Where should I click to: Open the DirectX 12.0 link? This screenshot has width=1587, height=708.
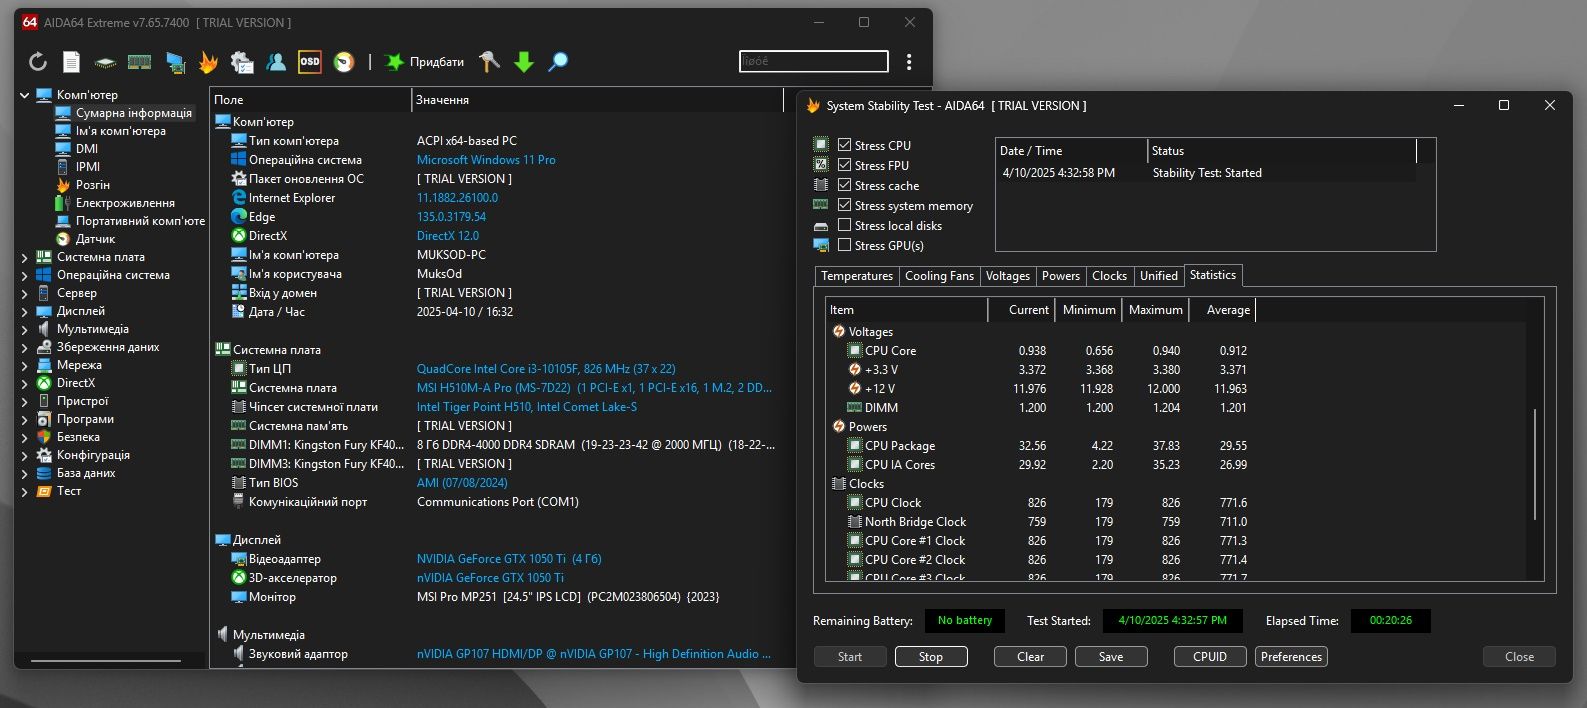[448, 236]
